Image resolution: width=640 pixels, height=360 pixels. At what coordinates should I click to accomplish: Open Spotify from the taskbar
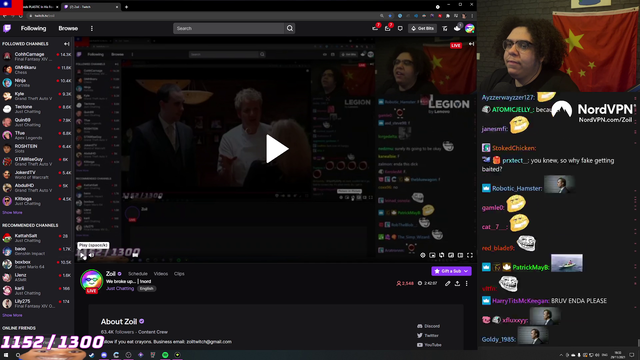pyautogui.click(x=165, y=355)
